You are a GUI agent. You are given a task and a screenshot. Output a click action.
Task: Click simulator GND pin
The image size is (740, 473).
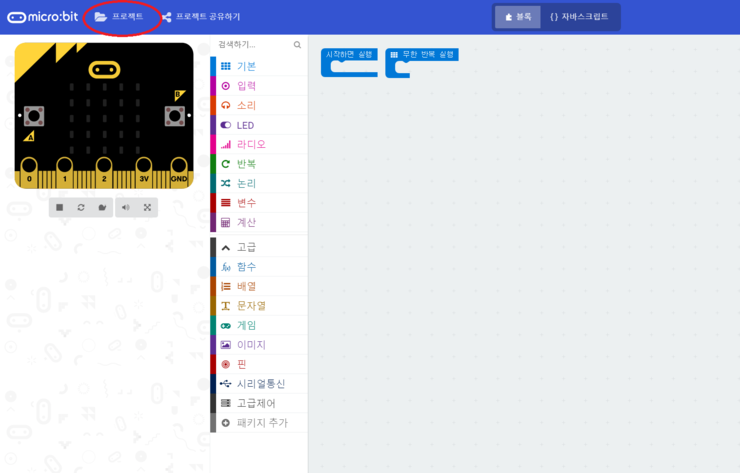pyautogui.click(x=179, y=171)
